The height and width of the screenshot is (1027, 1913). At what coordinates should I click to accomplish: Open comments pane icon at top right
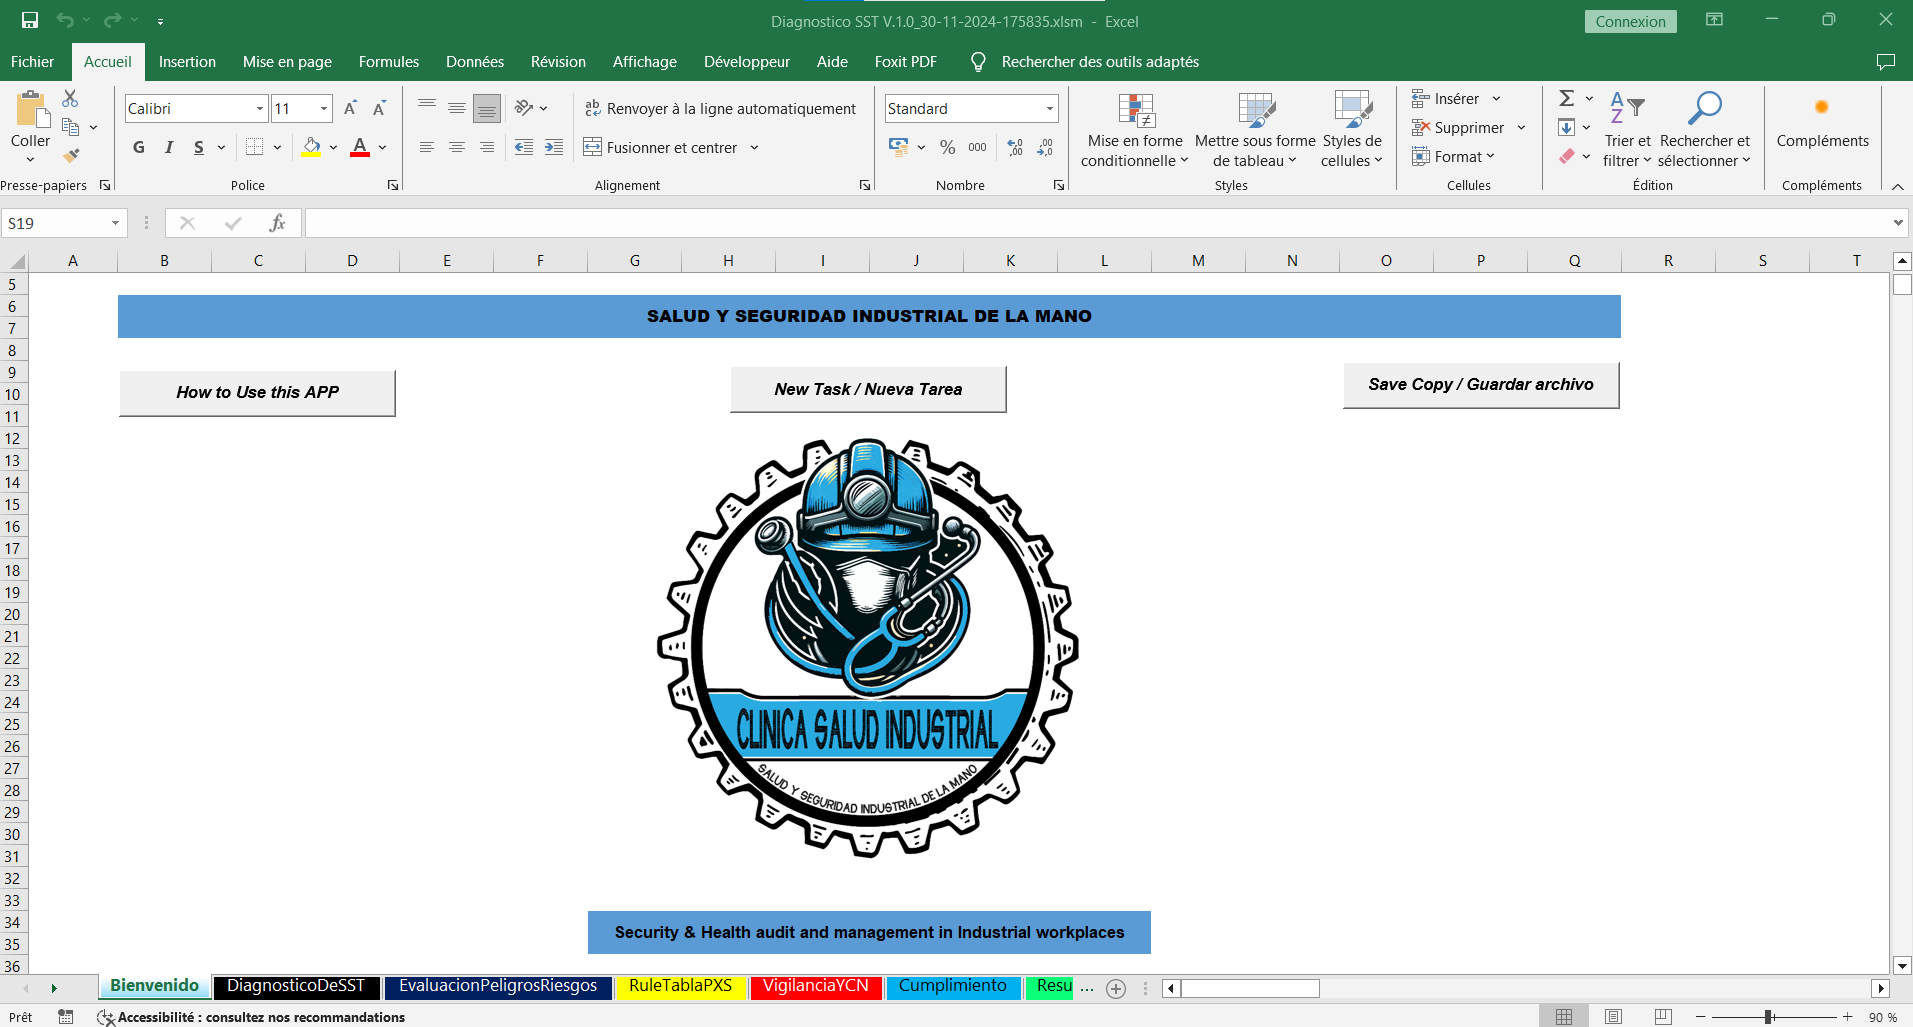(x=1886, y=62)
